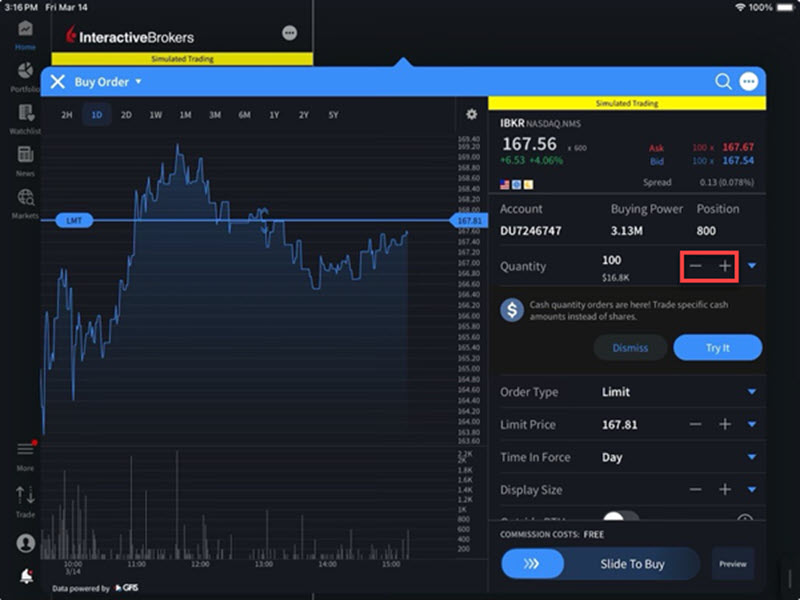Image resolution: width=800 pixels, height=600 pixels.
Task: Click the Limit Price value 167.81
Action: (619, 424)
